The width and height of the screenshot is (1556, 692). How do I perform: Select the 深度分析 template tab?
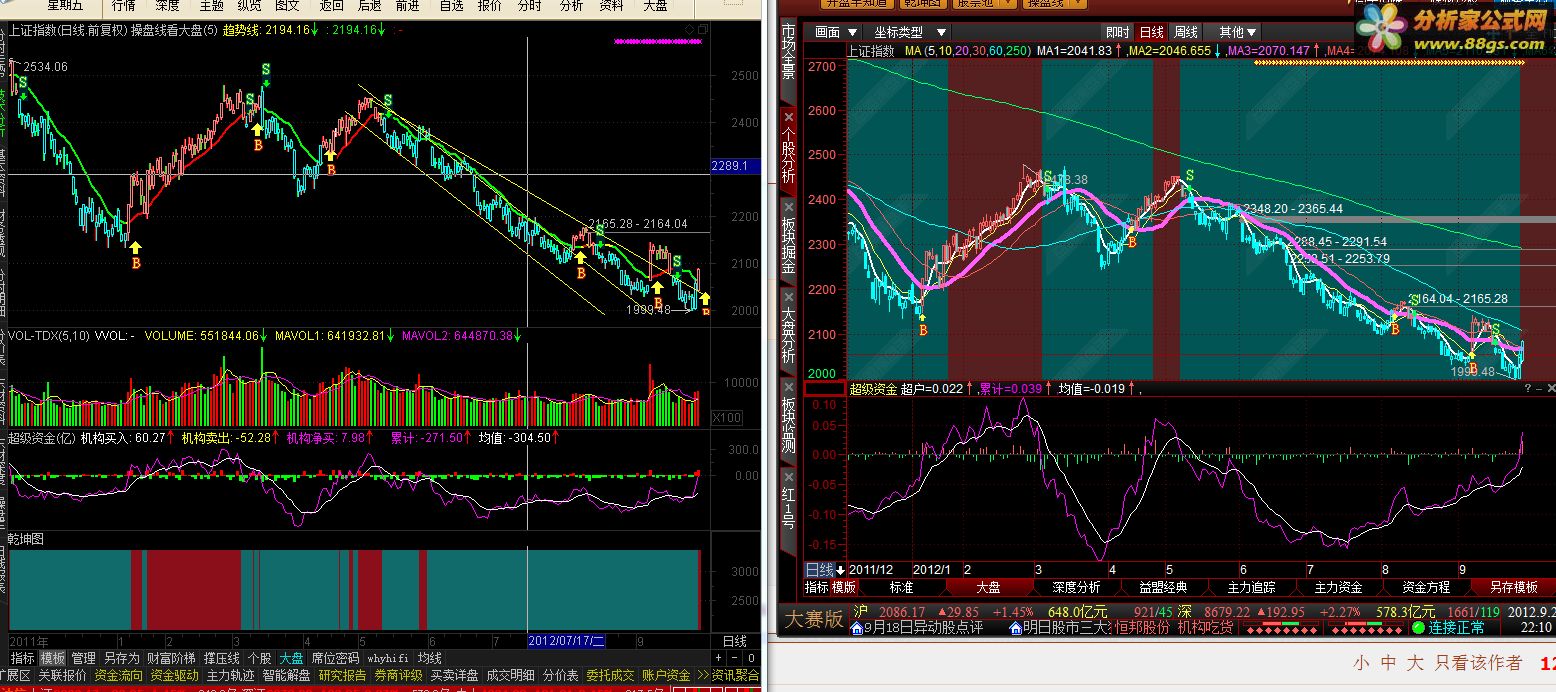point(1076,587)
